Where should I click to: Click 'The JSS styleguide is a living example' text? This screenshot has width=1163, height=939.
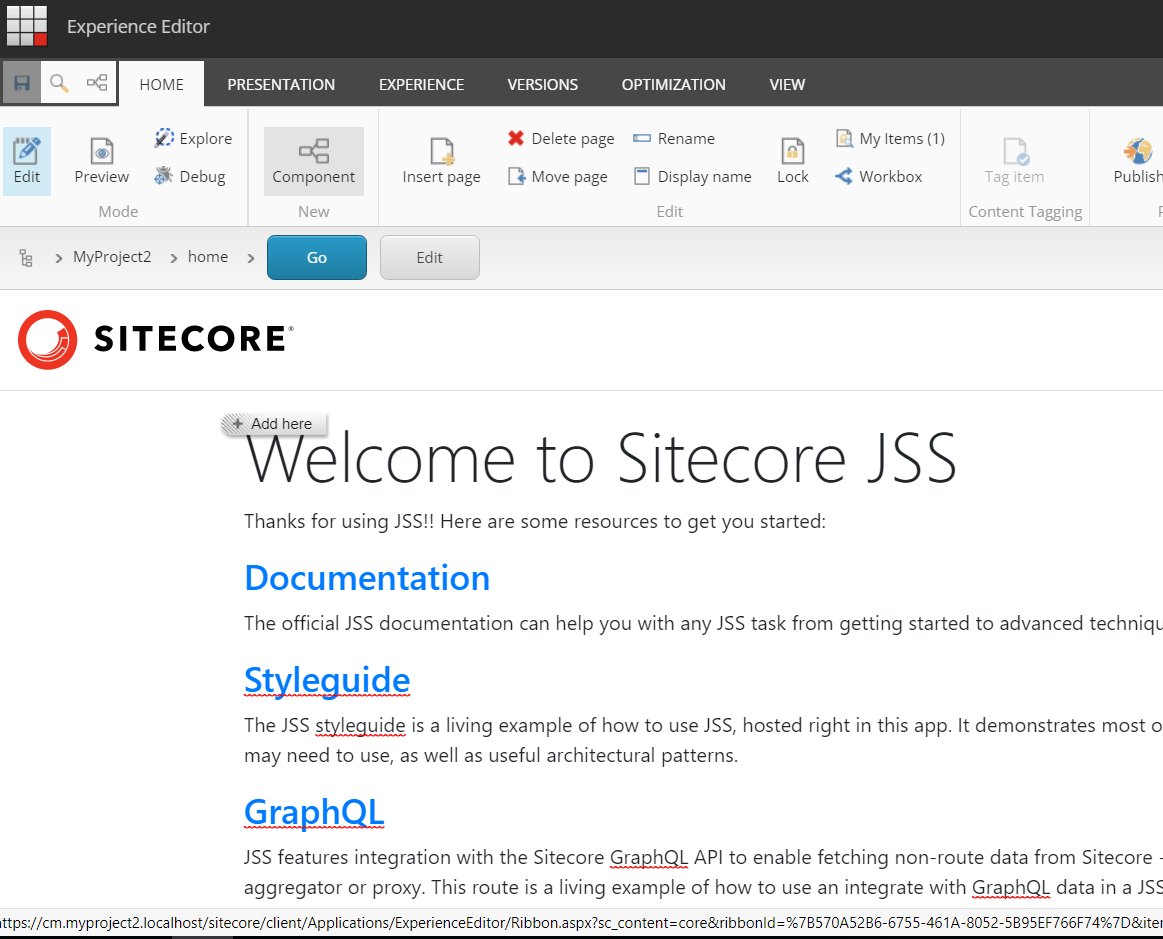tap(703, 740)
